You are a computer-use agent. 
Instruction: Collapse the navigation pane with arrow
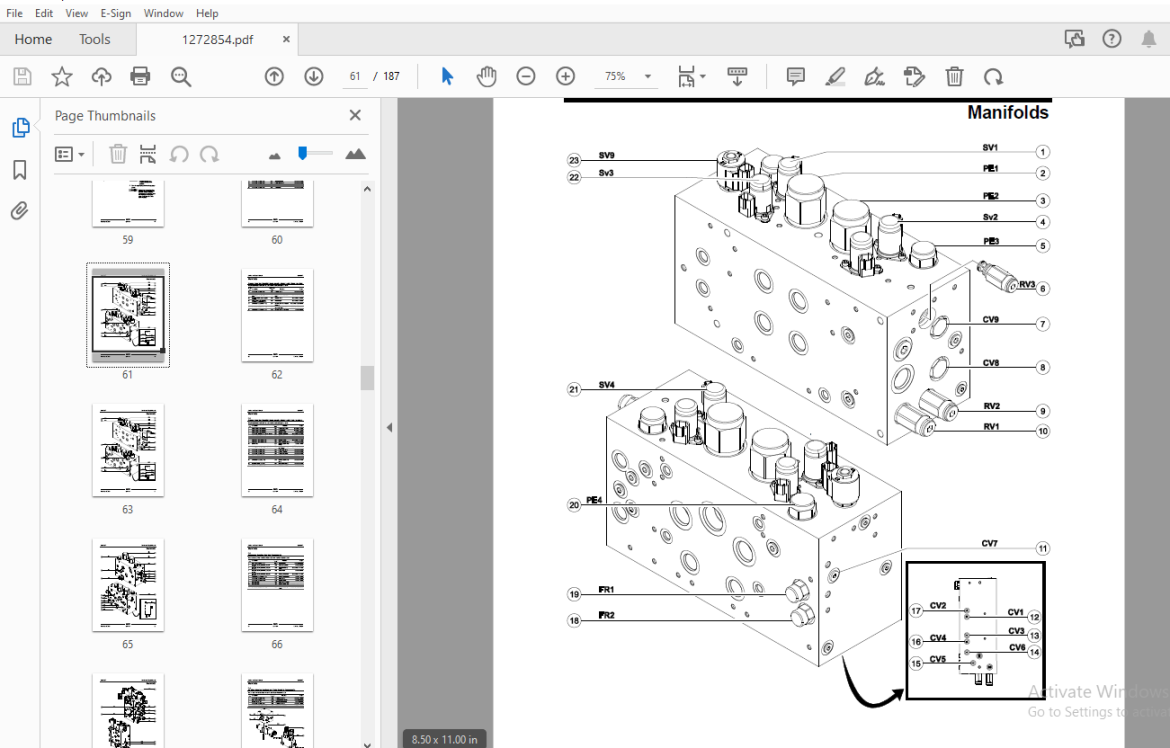click(389, 428)
